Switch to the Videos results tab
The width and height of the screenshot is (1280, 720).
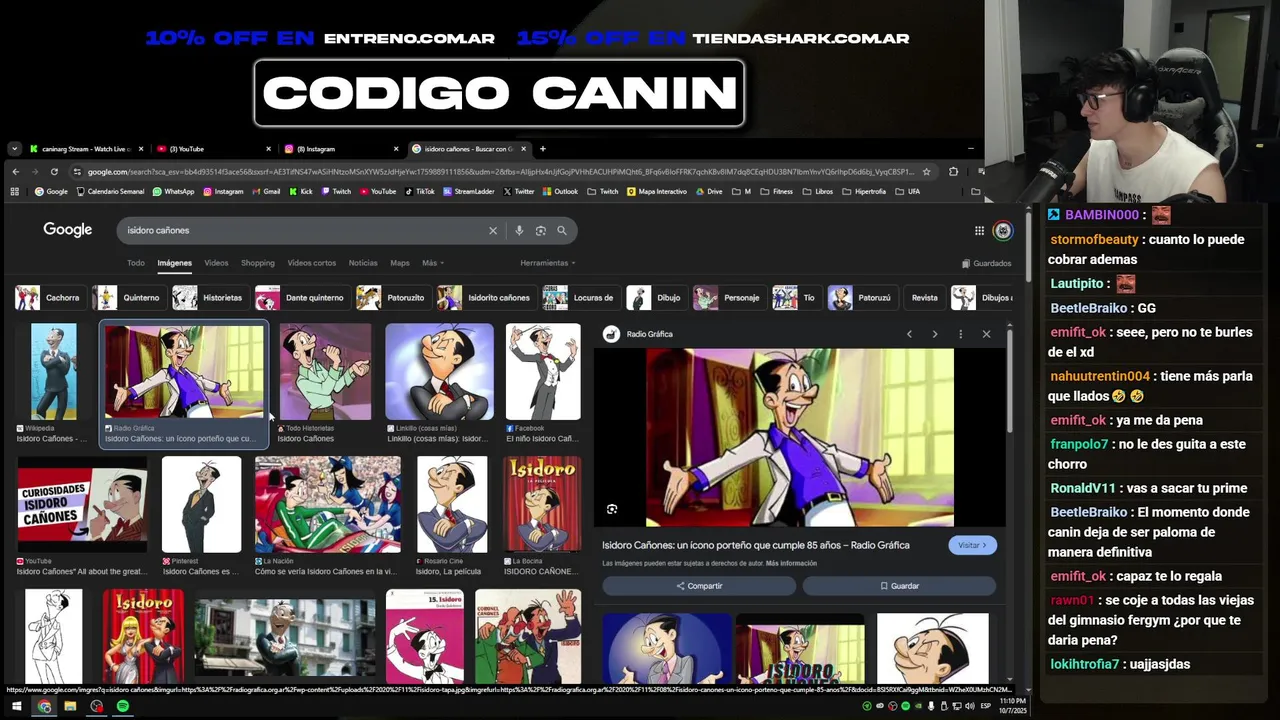pos(216,263)
